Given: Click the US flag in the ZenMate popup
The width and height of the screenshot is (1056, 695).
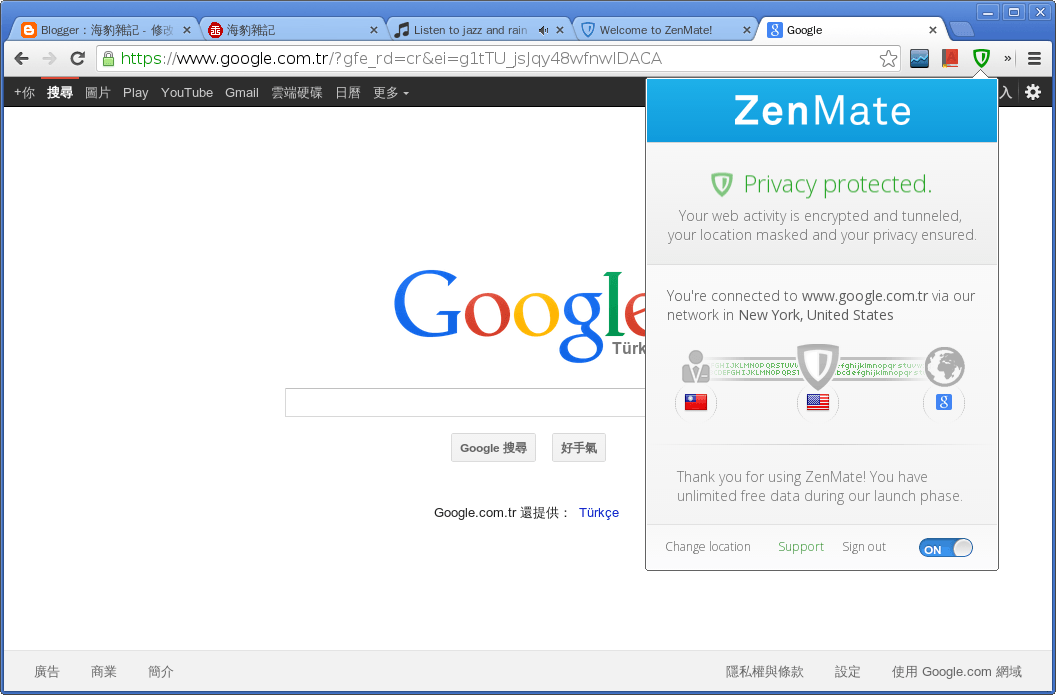Looking at the screenshot, I should 818,402.
